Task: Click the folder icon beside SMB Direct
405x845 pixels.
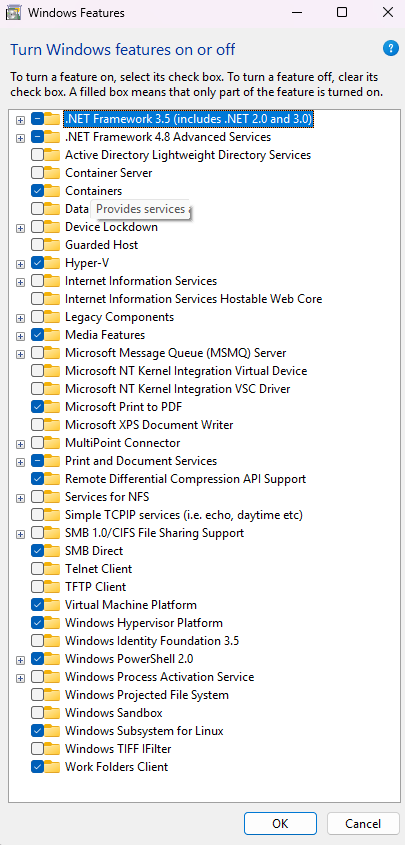Action: [x=52, y=551]
